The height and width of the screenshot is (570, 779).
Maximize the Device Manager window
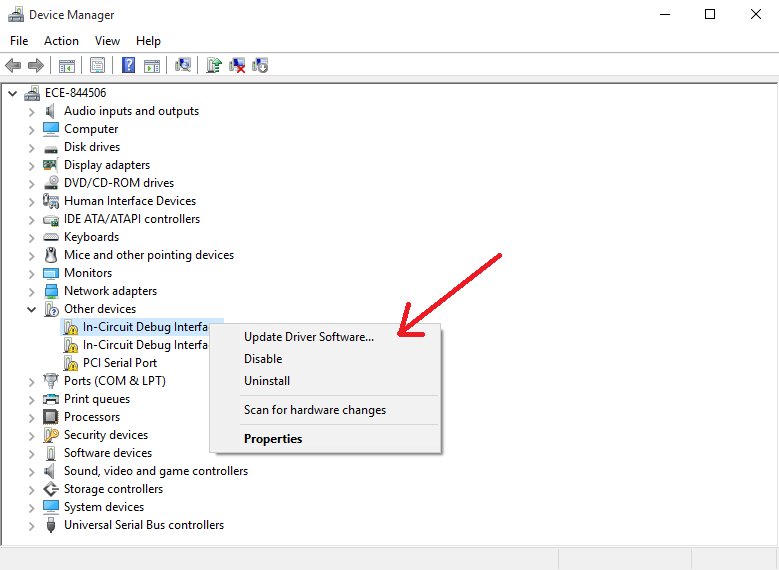(710, 14)
